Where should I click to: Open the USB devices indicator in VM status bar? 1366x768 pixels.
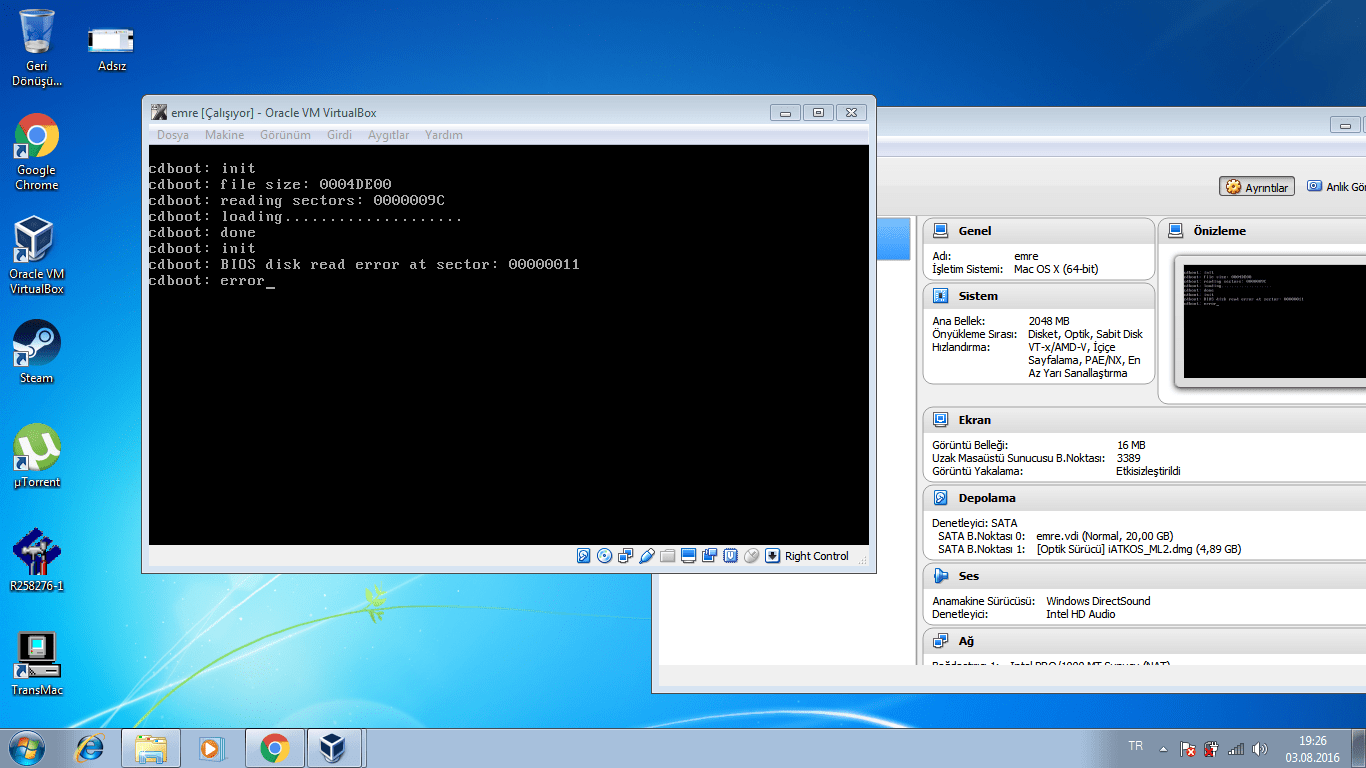coord(647,556)
